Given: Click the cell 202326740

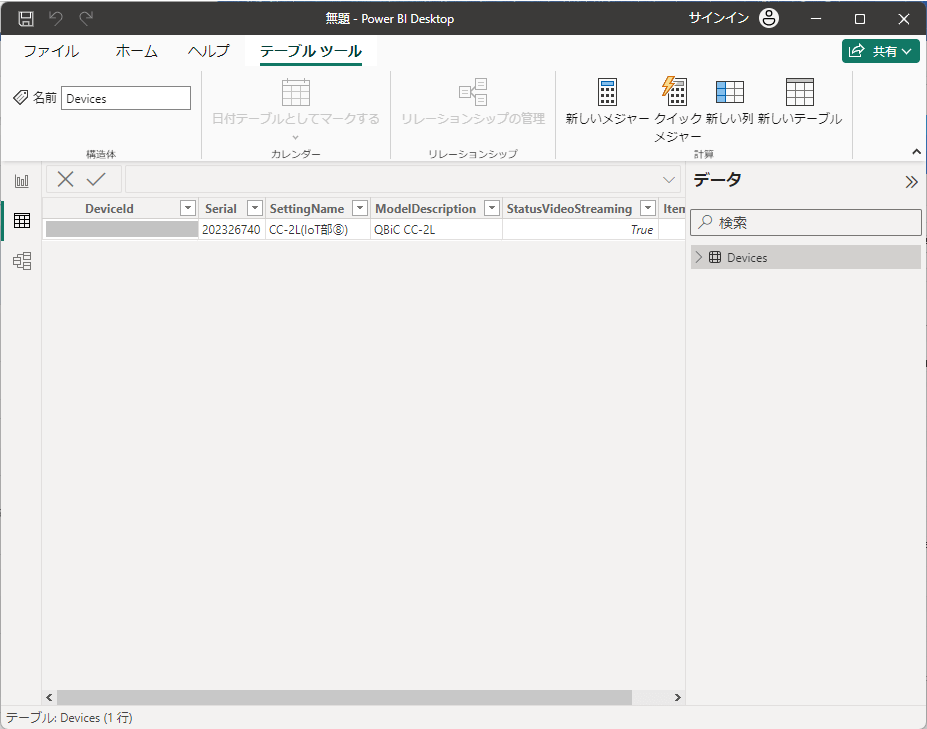Looking at the screenshot, I should pyautogui.click(x=231, y=229).
